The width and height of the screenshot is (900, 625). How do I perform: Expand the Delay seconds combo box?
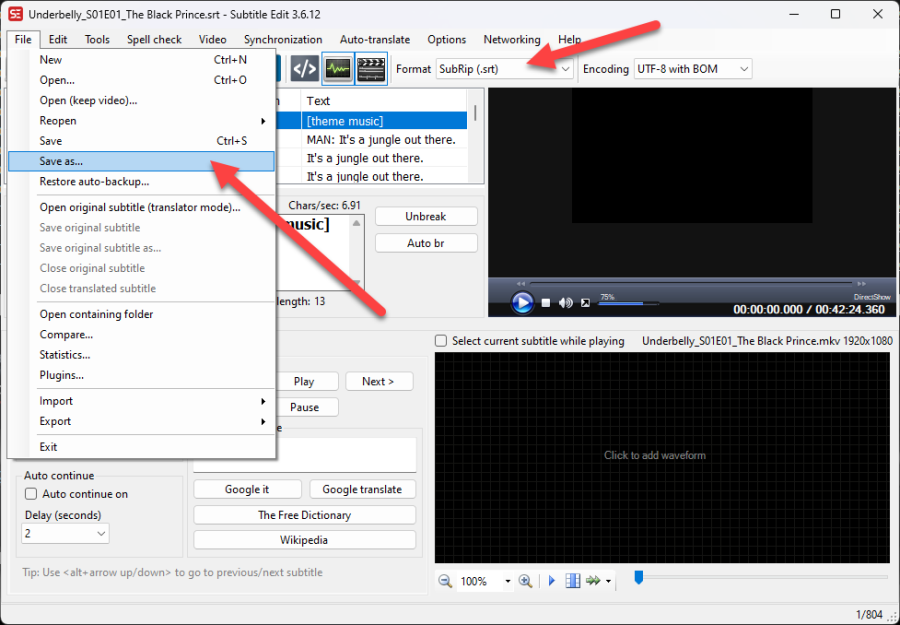coord(100,534)
